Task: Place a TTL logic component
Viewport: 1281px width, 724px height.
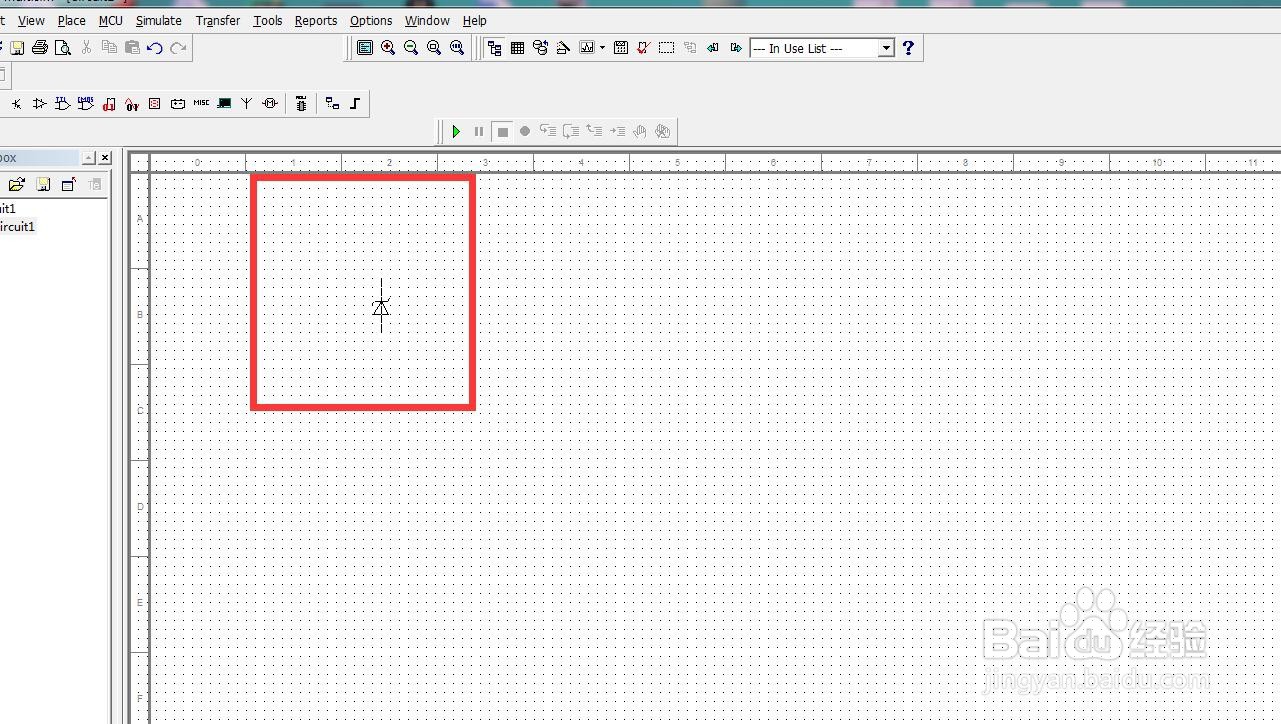Action: (x=63, y=103)
